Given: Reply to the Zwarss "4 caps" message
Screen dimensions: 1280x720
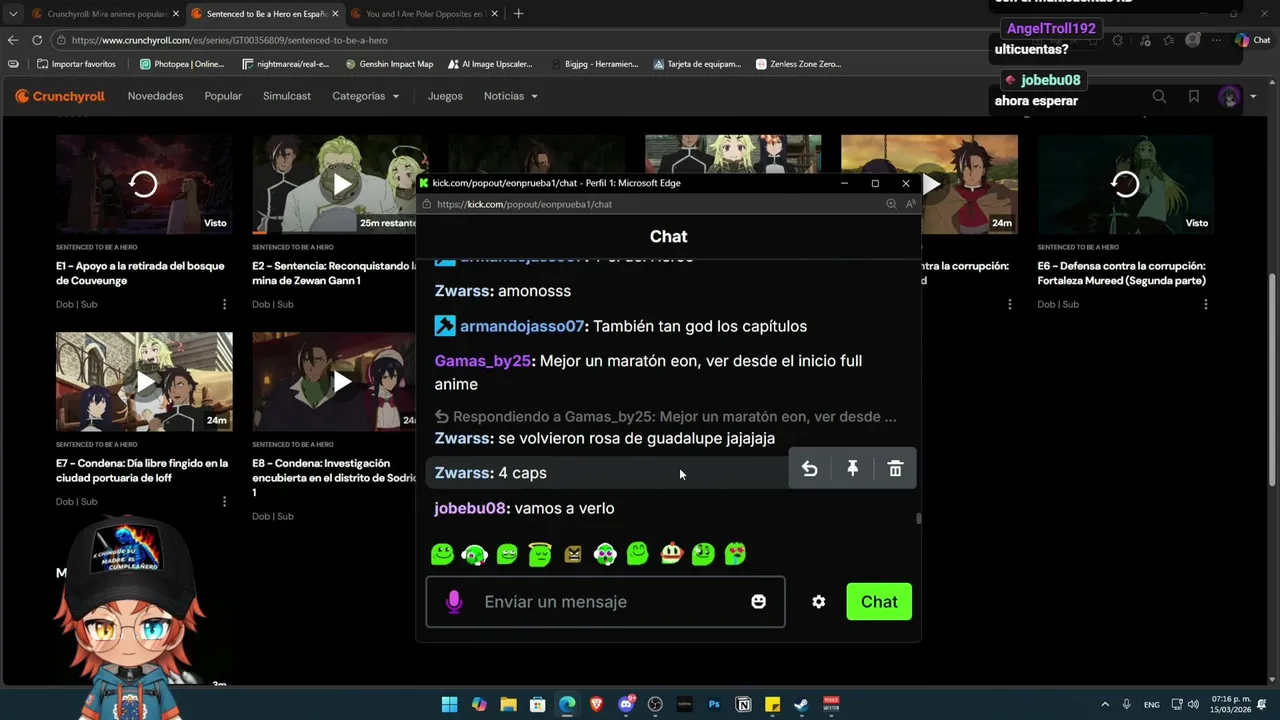Looking at the screenshot, I should coord(809,469).
